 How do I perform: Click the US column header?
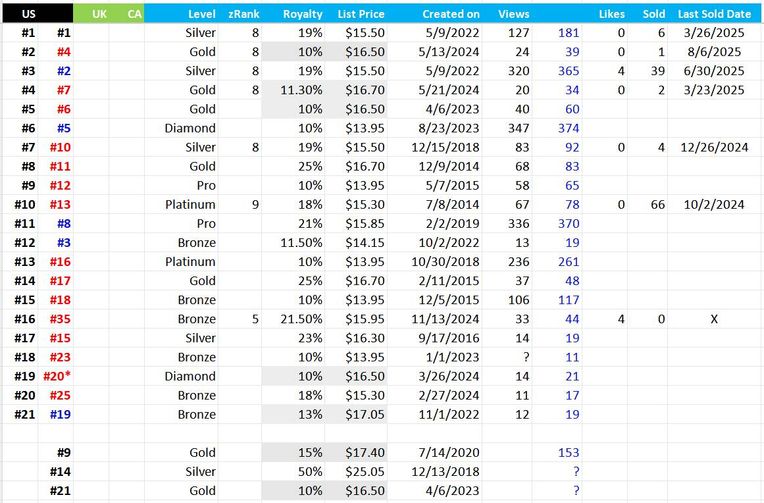pyautogui.click(x=29, y=14)
